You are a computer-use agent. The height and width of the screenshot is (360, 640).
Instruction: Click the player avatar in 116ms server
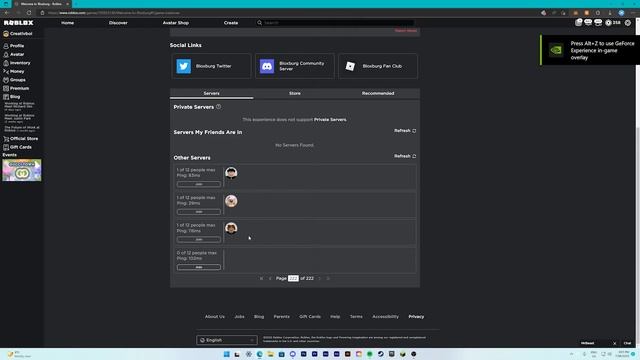231,228
